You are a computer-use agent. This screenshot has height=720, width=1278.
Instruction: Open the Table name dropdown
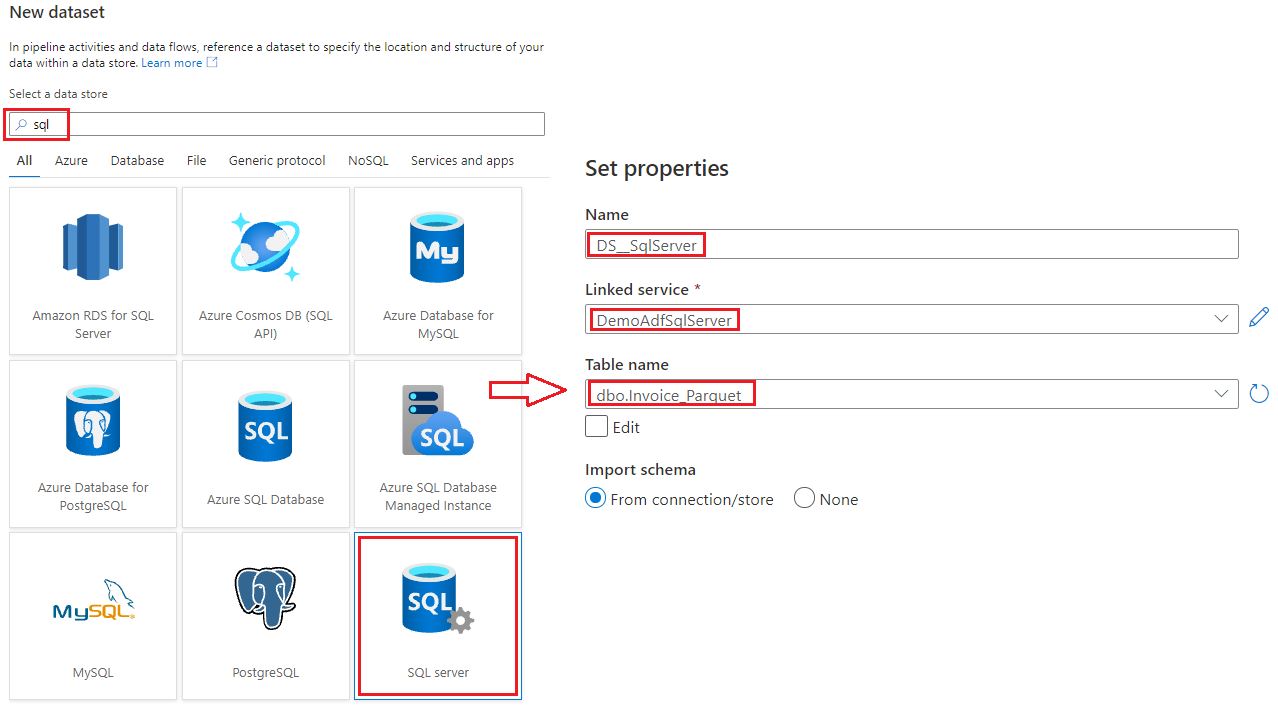pyautogui.click(x=1221, y=393)
